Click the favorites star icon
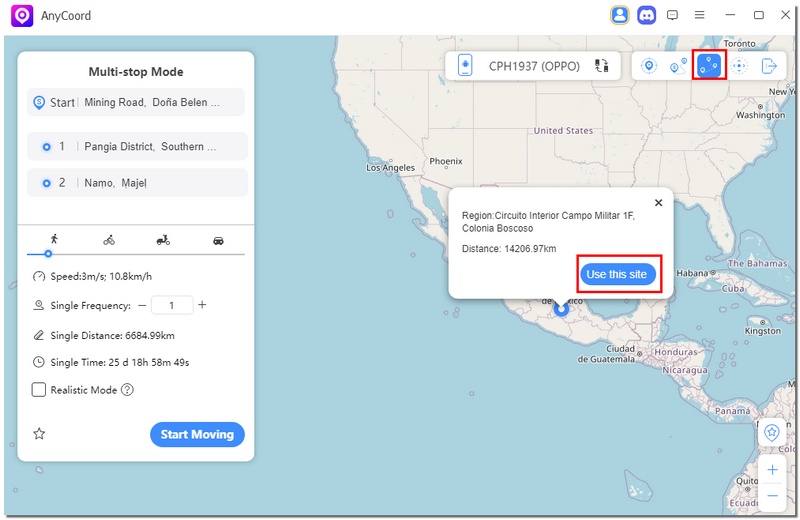800x520 pixels. [x=40, y=434]
